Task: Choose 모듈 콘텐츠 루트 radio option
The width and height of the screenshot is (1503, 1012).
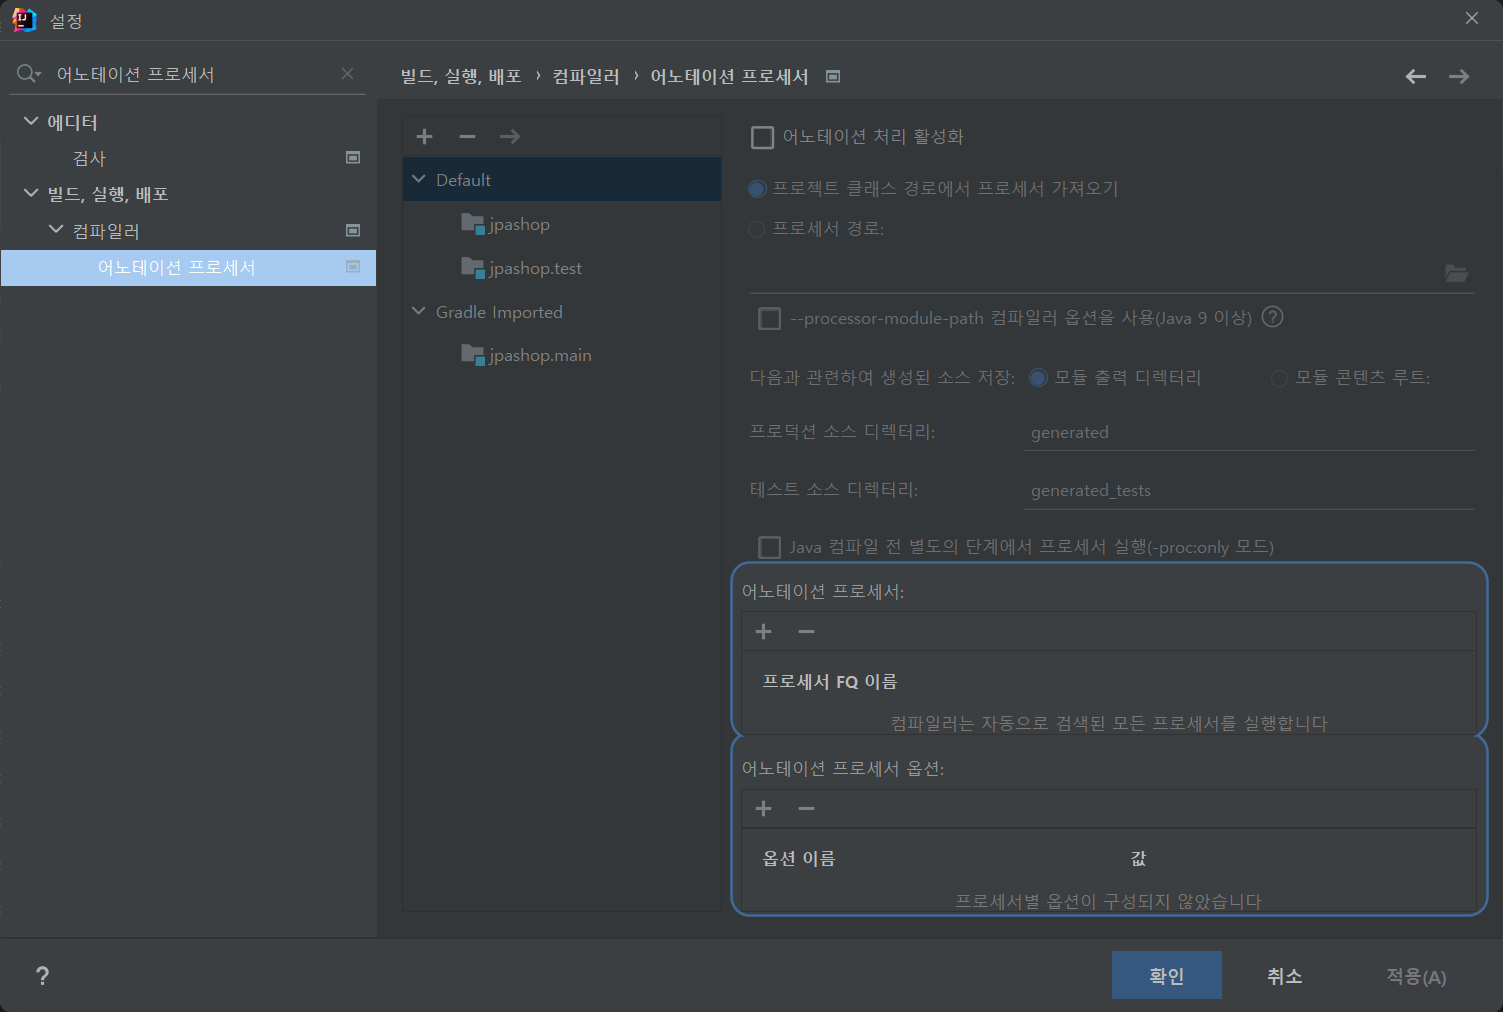Action: point(1279,378)
